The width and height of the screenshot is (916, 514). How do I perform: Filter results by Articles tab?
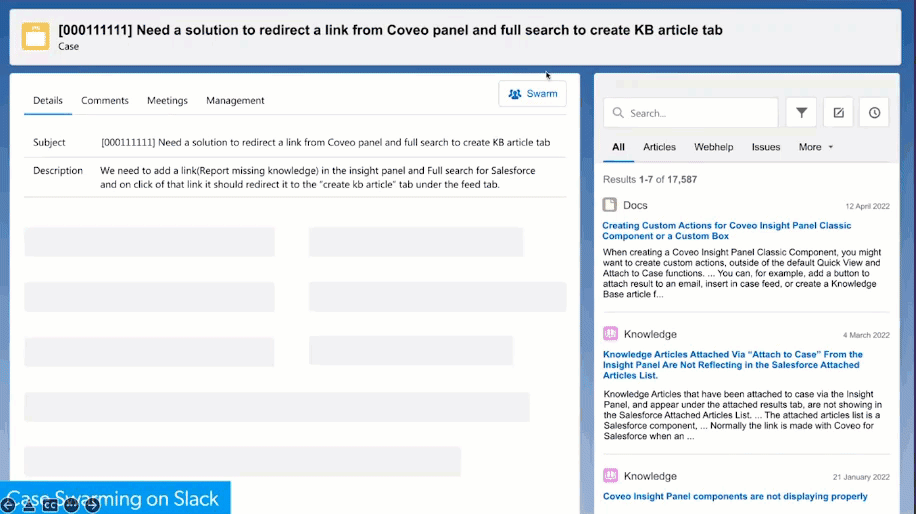click(659, 147)
